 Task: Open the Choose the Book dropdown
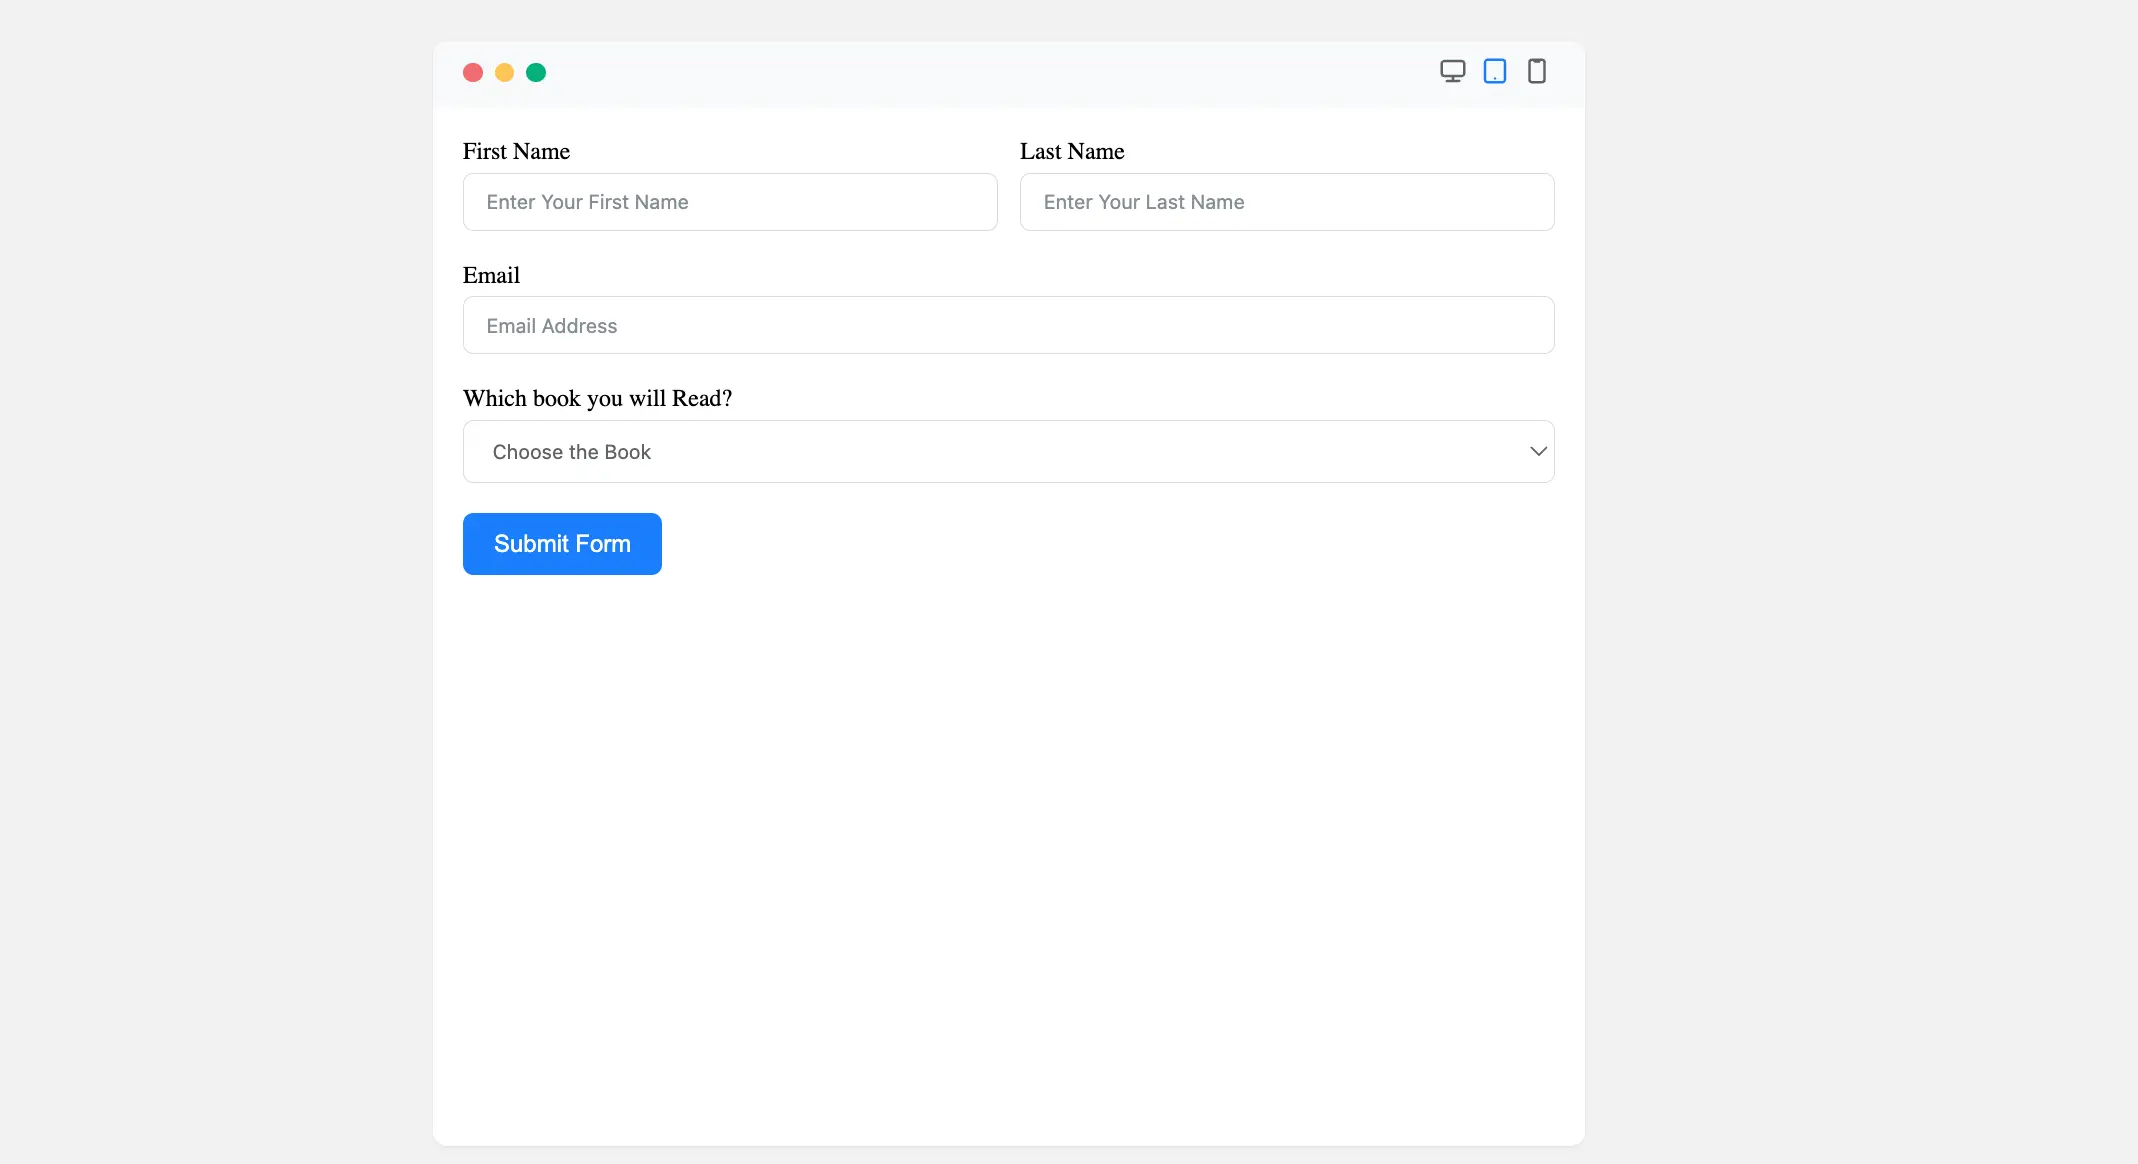click(x=1008, y=452)
